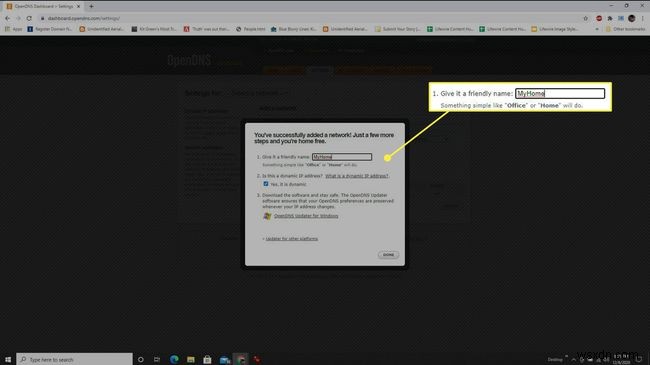650x365 pixels.
Task: Open the Extensions puzzle-piece menu
Action: coord(610,18)
